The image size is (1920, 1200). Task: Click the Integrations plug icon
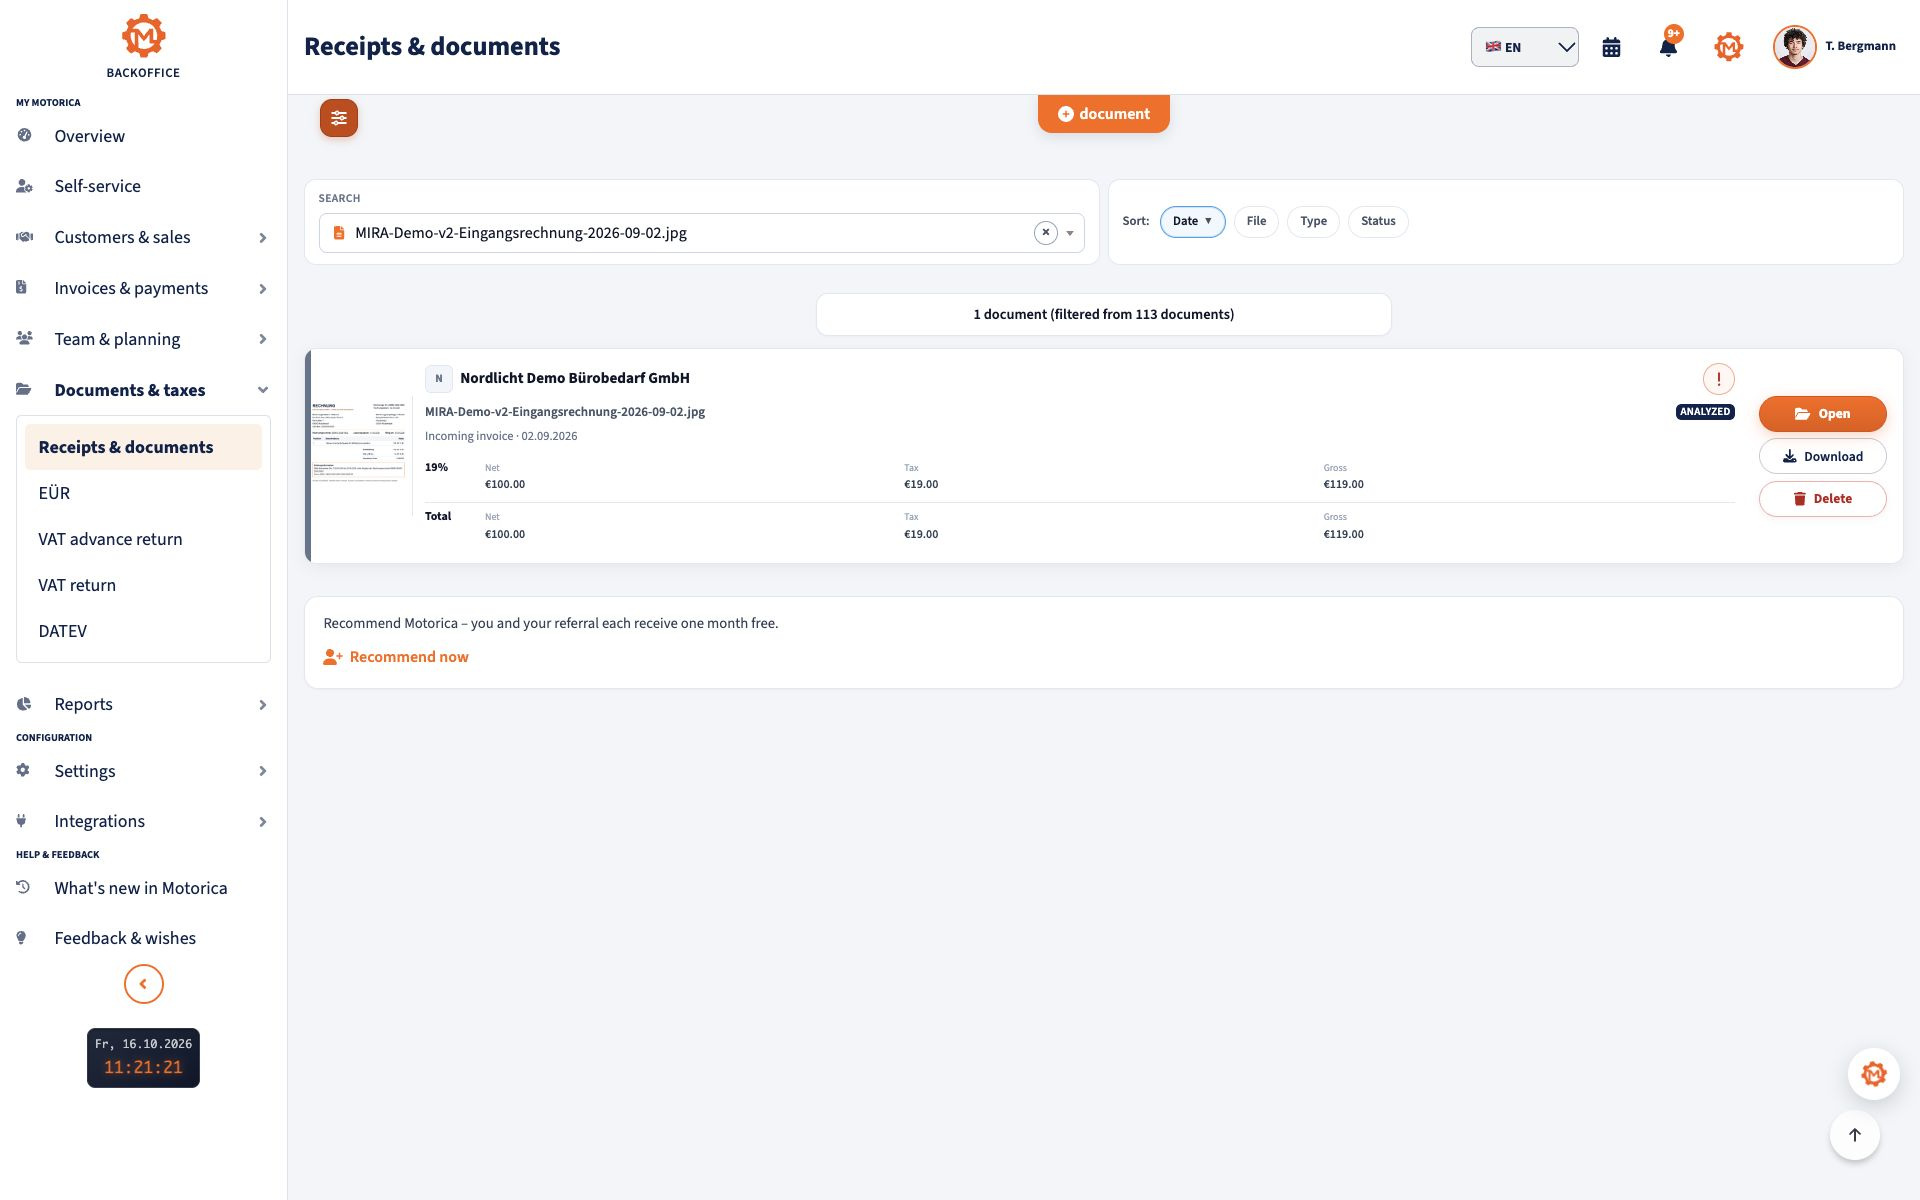(22, 821)
